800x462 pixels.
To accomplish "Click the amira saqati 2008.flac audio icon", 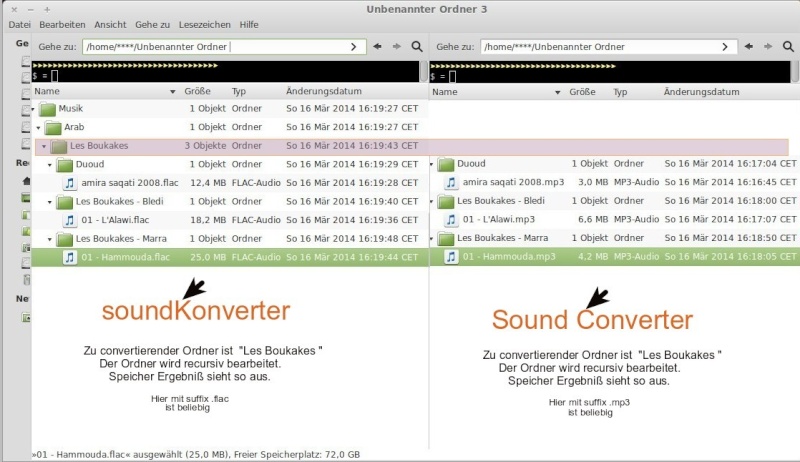I will point(70,183).
